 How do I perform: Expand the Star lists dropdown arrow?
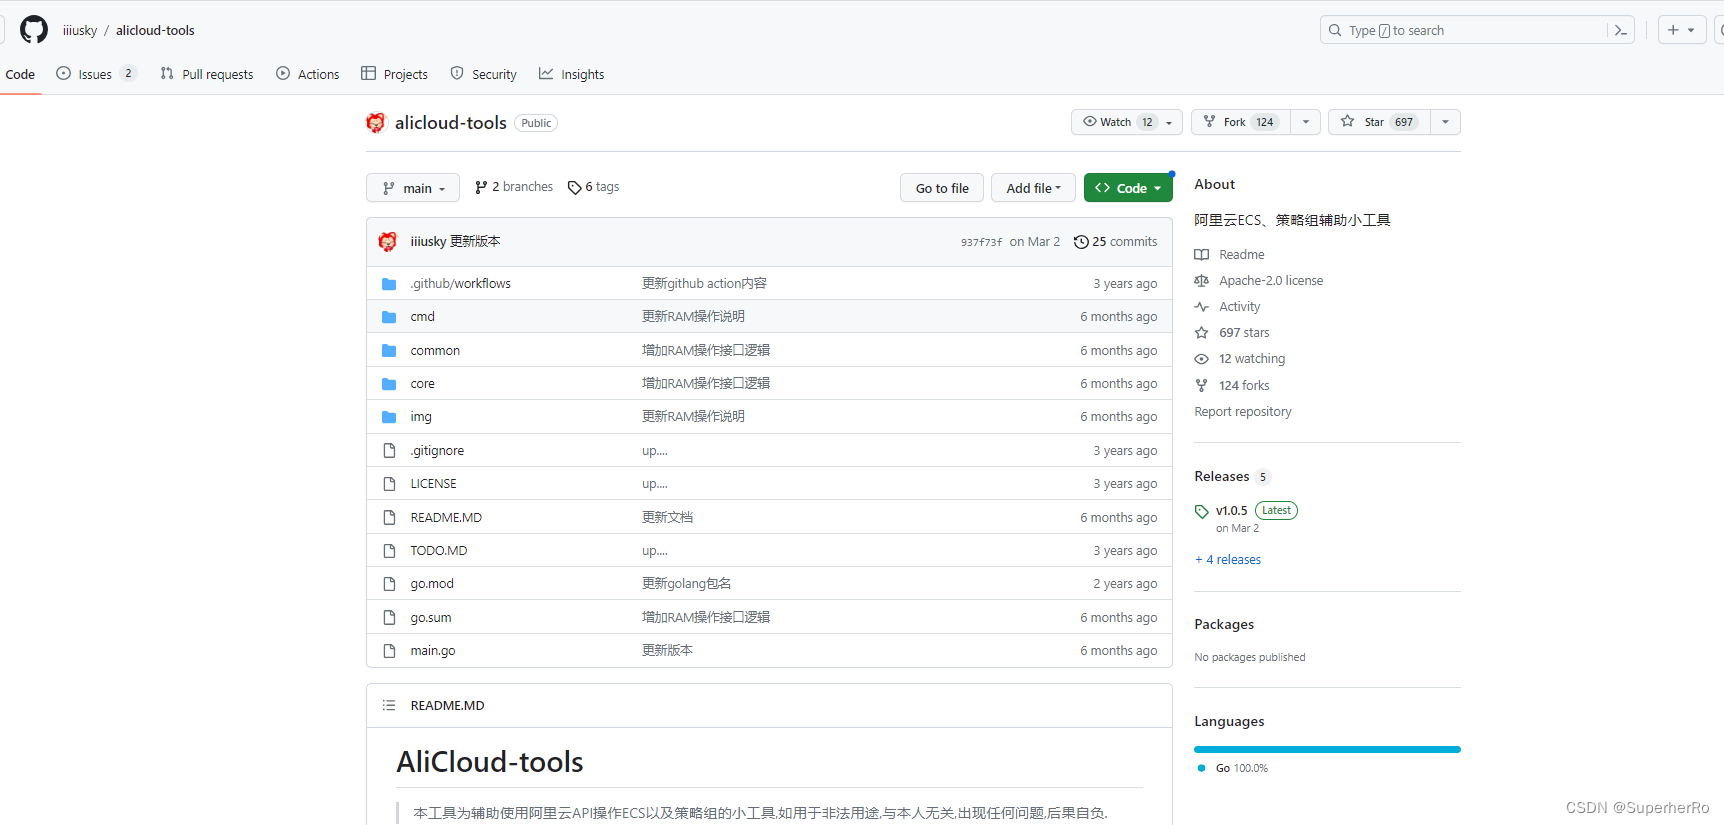click(x=1445, y=122)
